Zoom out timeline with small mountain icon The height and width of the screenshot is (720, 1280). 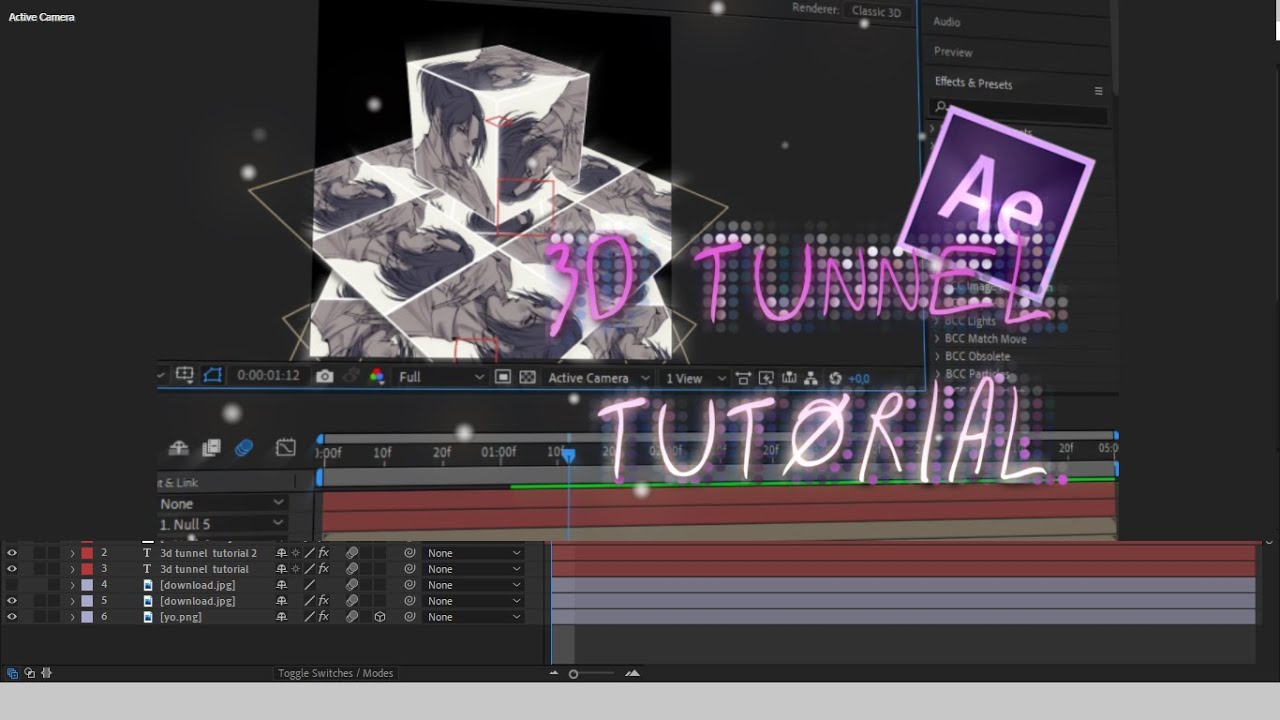(x=554, y=673)
